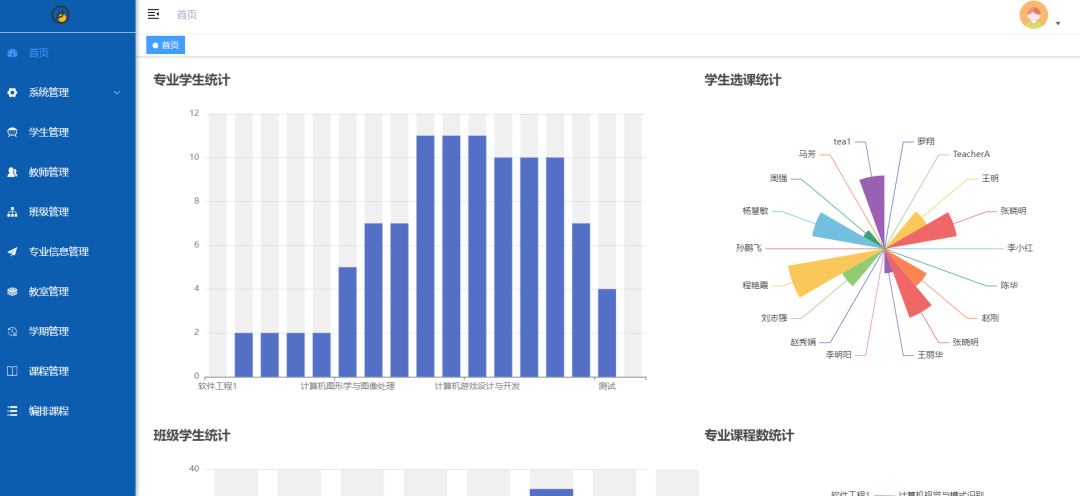The width and height of the screenshot is (1080, 496).
Task: Click the 学期管理 clock icon
Action: pos(12,331)
